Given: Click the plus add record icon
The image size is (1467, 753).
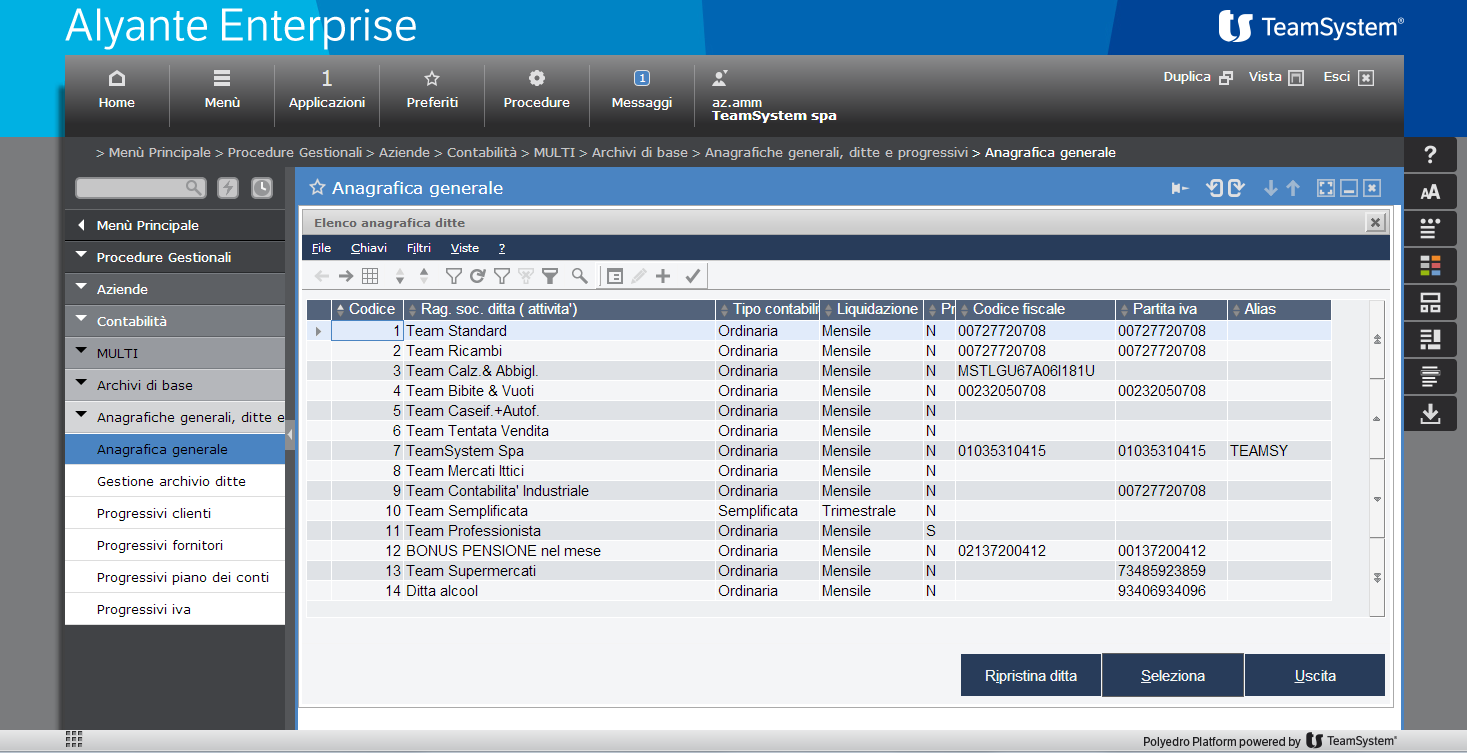Looking at the screenshot, I should pyautogui.click(x=662, y=276).
